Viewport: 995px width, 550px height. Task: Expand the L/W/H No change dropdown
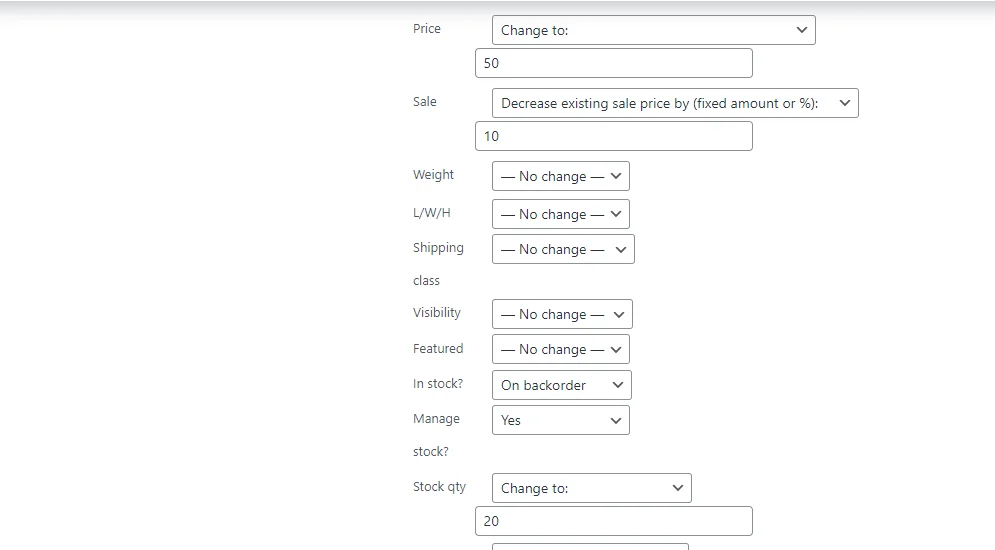560,214
